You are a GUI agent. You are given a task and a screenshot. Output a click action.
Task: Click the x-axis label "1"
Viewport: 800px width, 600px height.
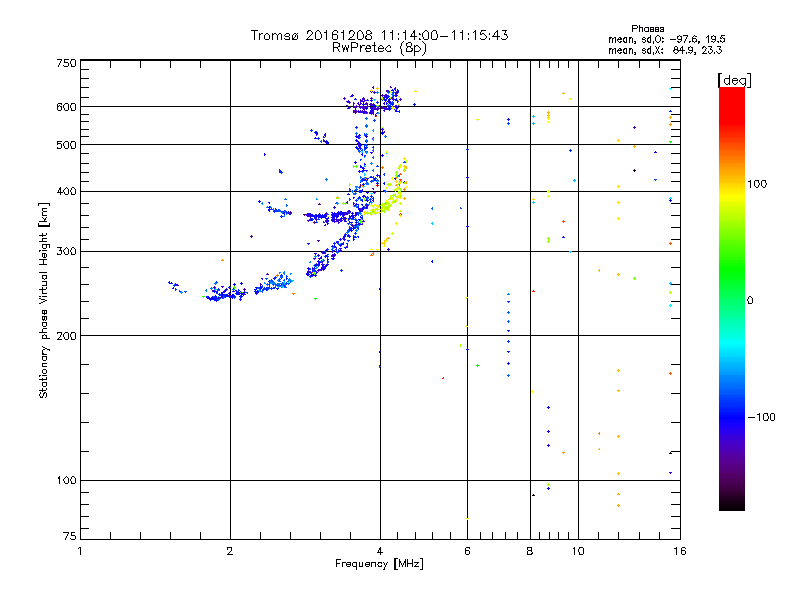click(x=80, y=552)
